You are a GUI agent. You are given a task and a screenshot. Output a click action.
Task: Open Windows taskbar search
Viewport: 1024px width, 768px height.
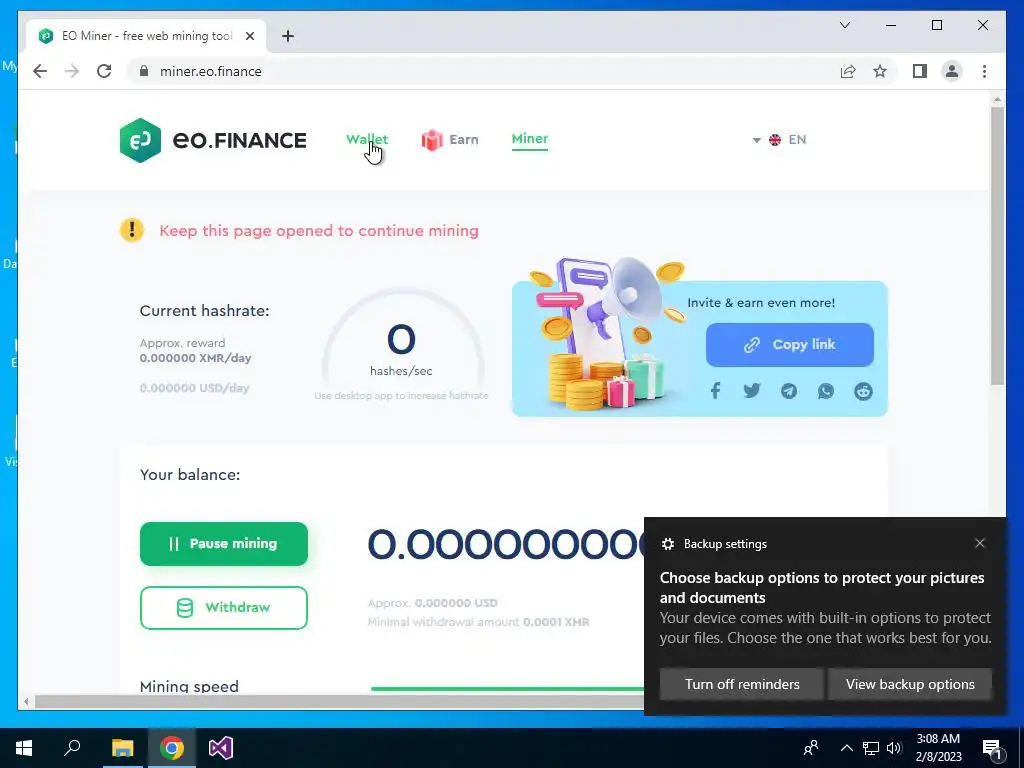click(x=72, y=748)
